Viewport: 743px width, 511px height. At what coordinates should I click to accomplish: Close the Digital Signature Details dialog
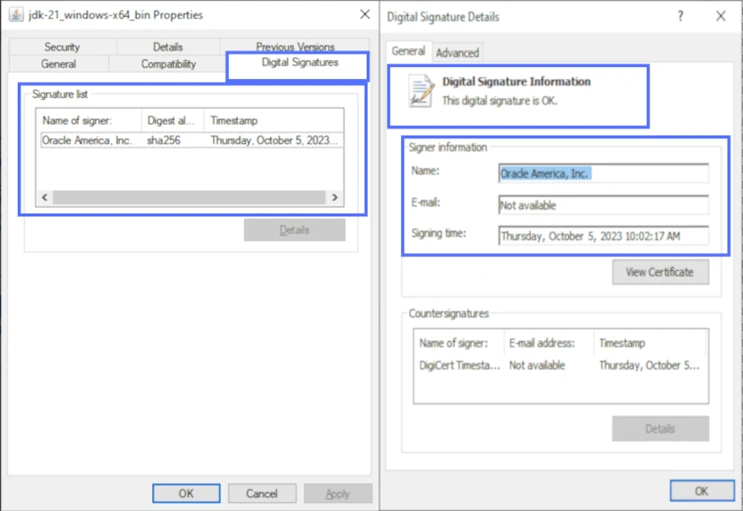tap(720, 17)
